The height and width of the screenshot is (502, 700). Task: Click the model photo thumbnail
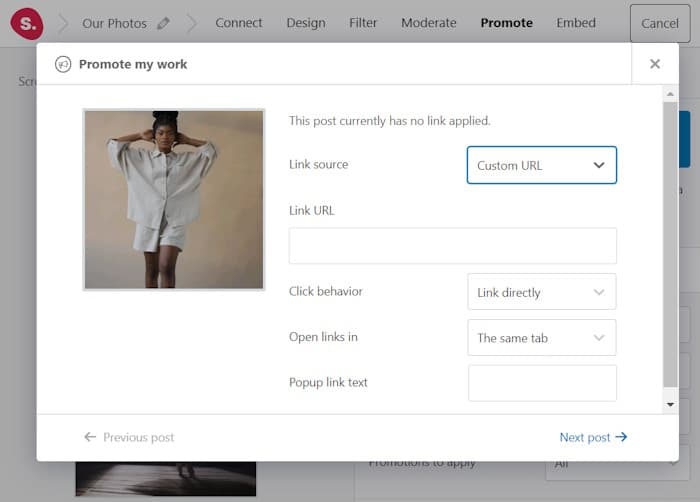point(174,199)
